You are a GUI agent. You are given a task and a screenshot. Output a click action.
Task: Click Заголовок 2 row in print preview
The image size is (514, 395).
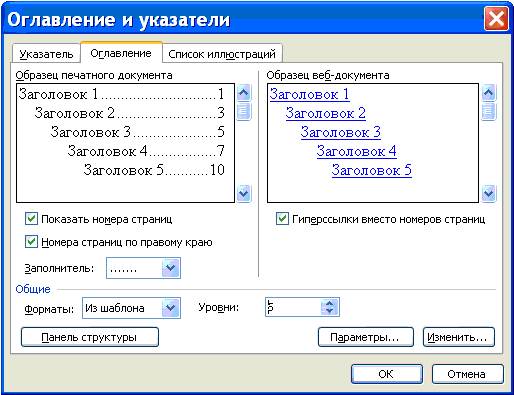[130, 113]
